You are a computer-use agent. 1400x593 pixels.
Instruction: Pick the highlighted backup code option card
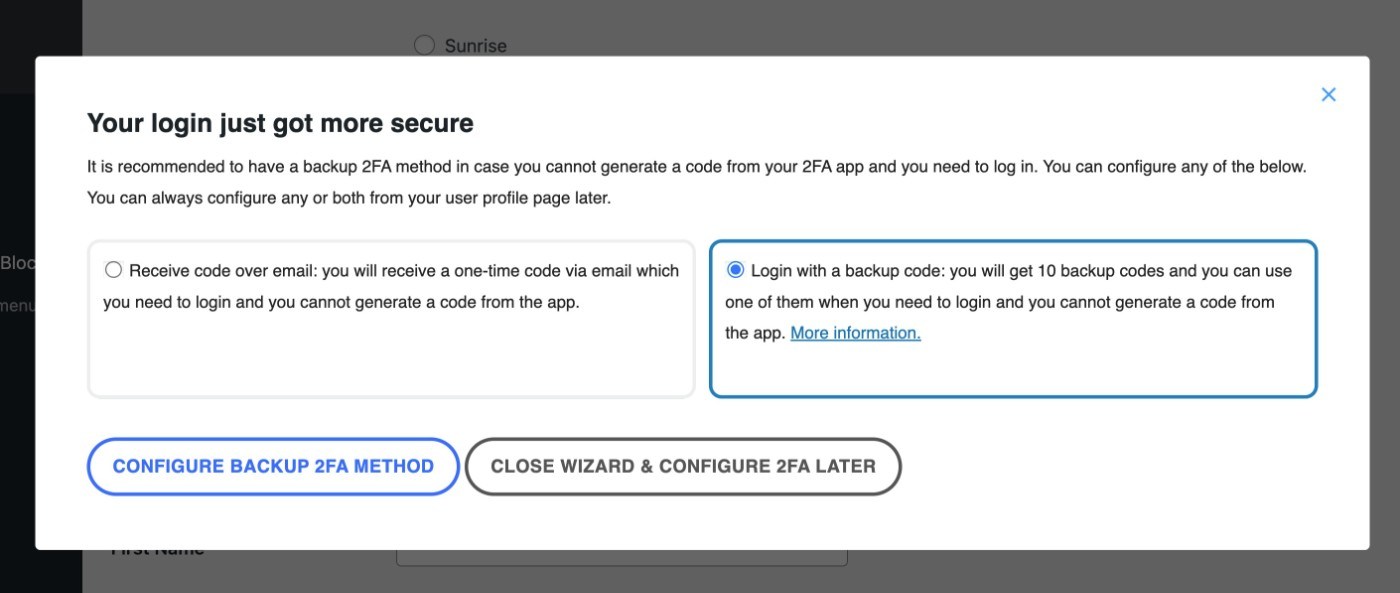coord(1013,319)
